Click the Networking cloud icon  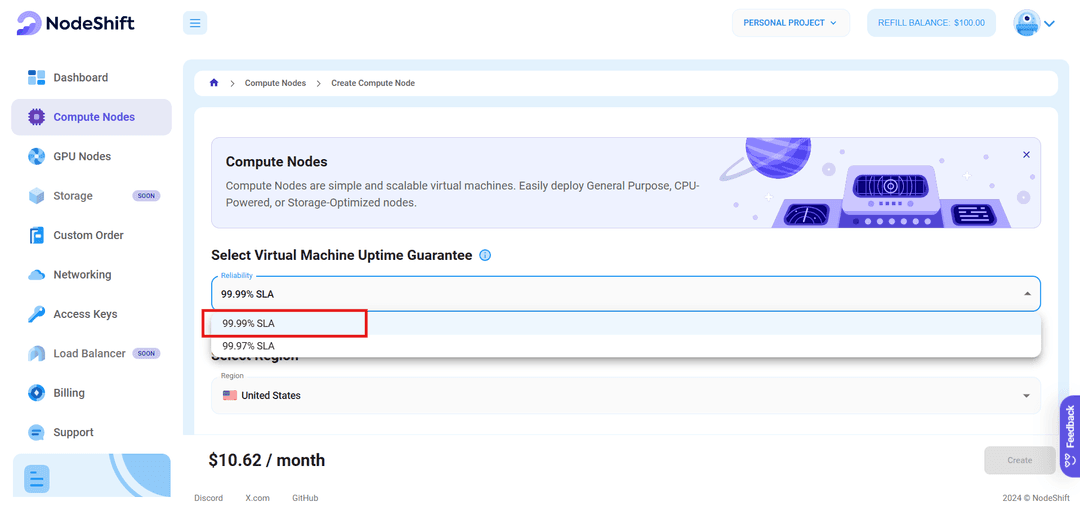(37, 275)
